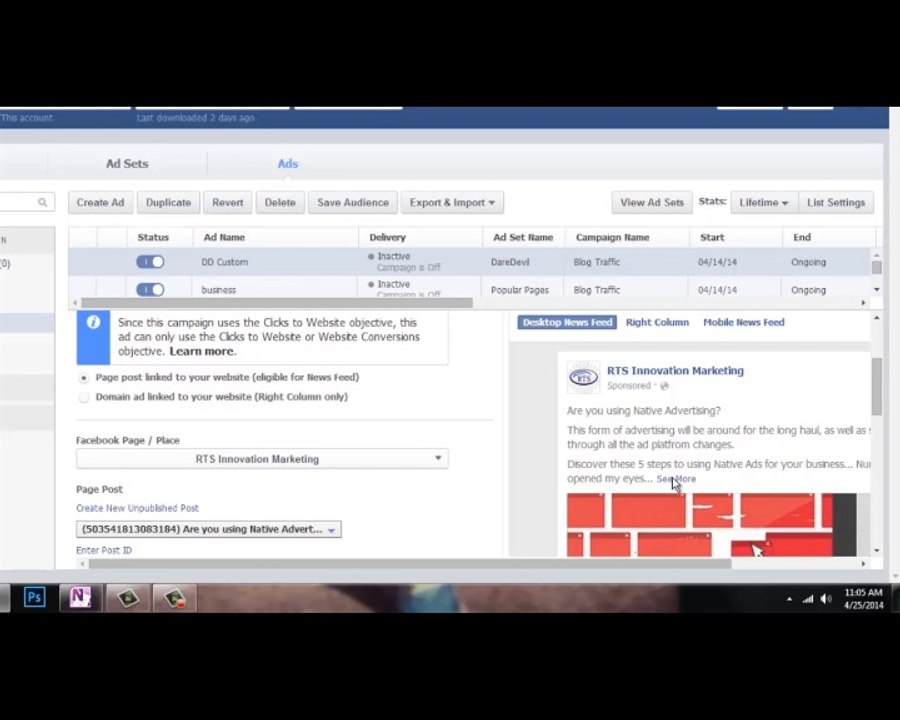Switch to the Ad Sets tab
Viewport: 900px width, 720px height.
[x=127, y=164]
